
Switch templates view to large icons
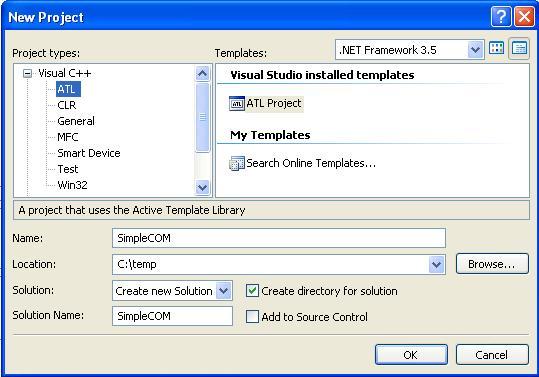[x=496, y=49]
